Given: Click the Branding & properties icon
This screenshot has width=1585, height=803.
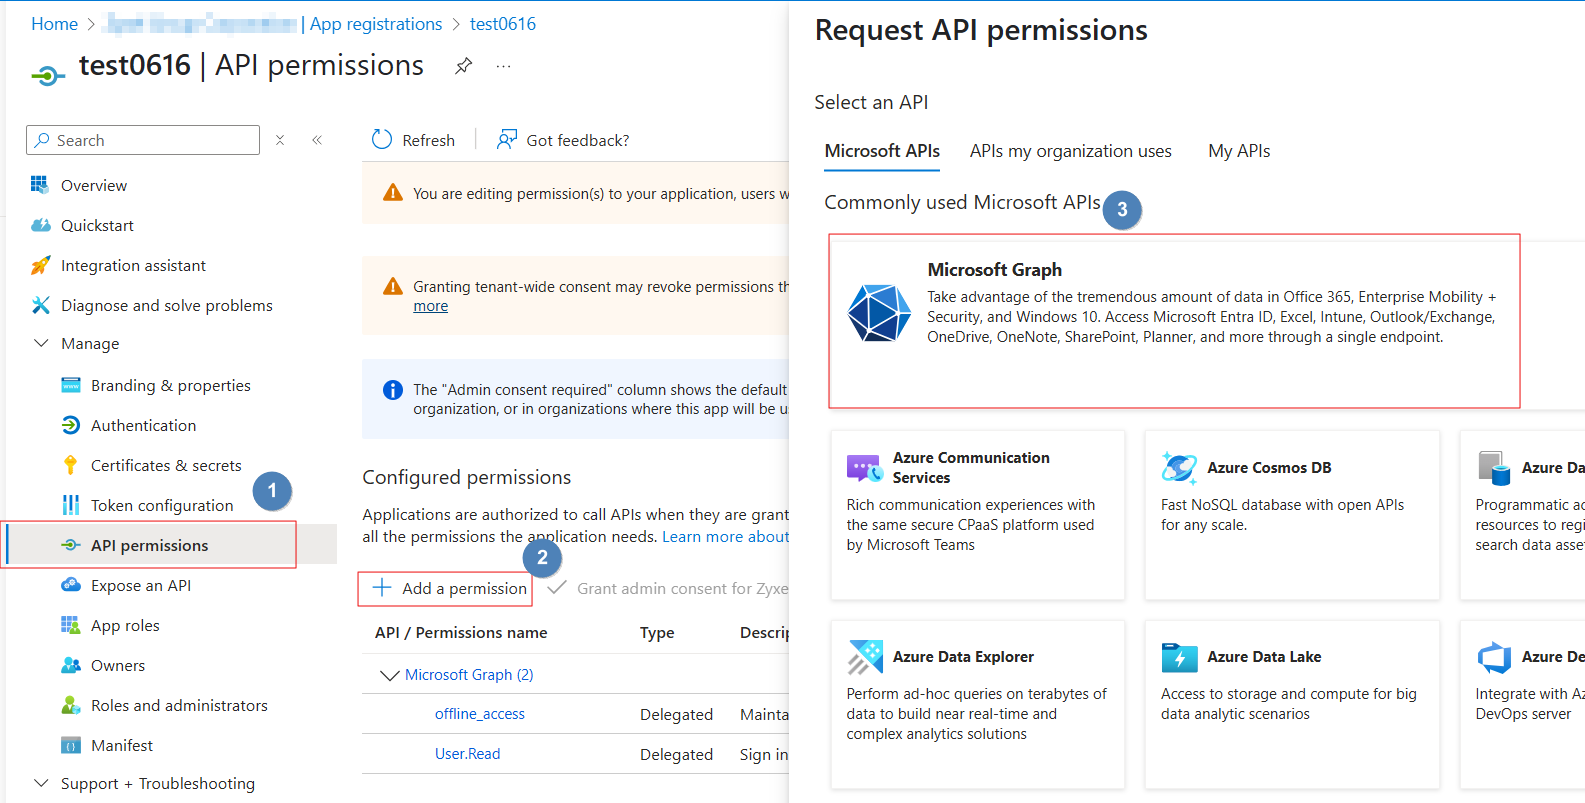Looking at the screenshot, I should pos(70,385).
